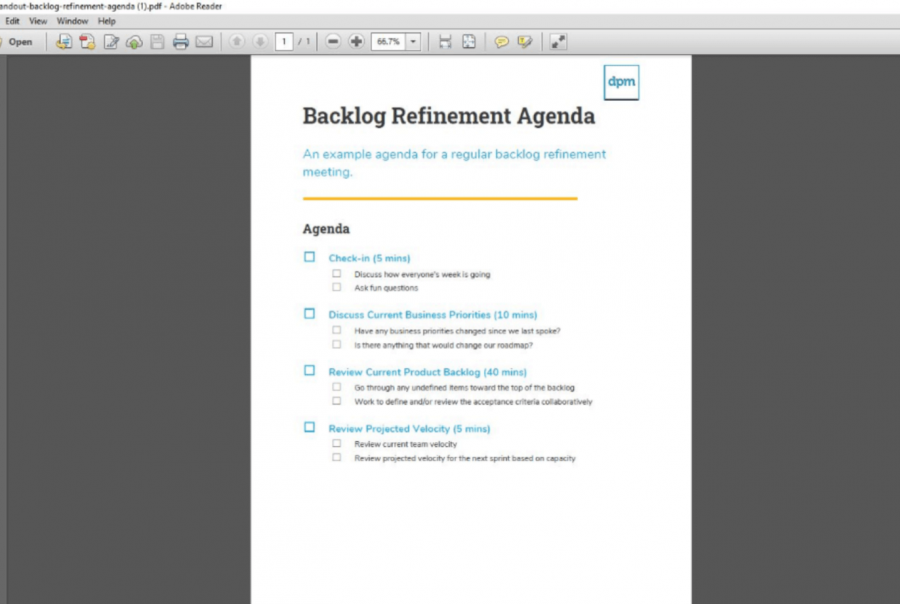Open the Window menu

tap(72, 21)
